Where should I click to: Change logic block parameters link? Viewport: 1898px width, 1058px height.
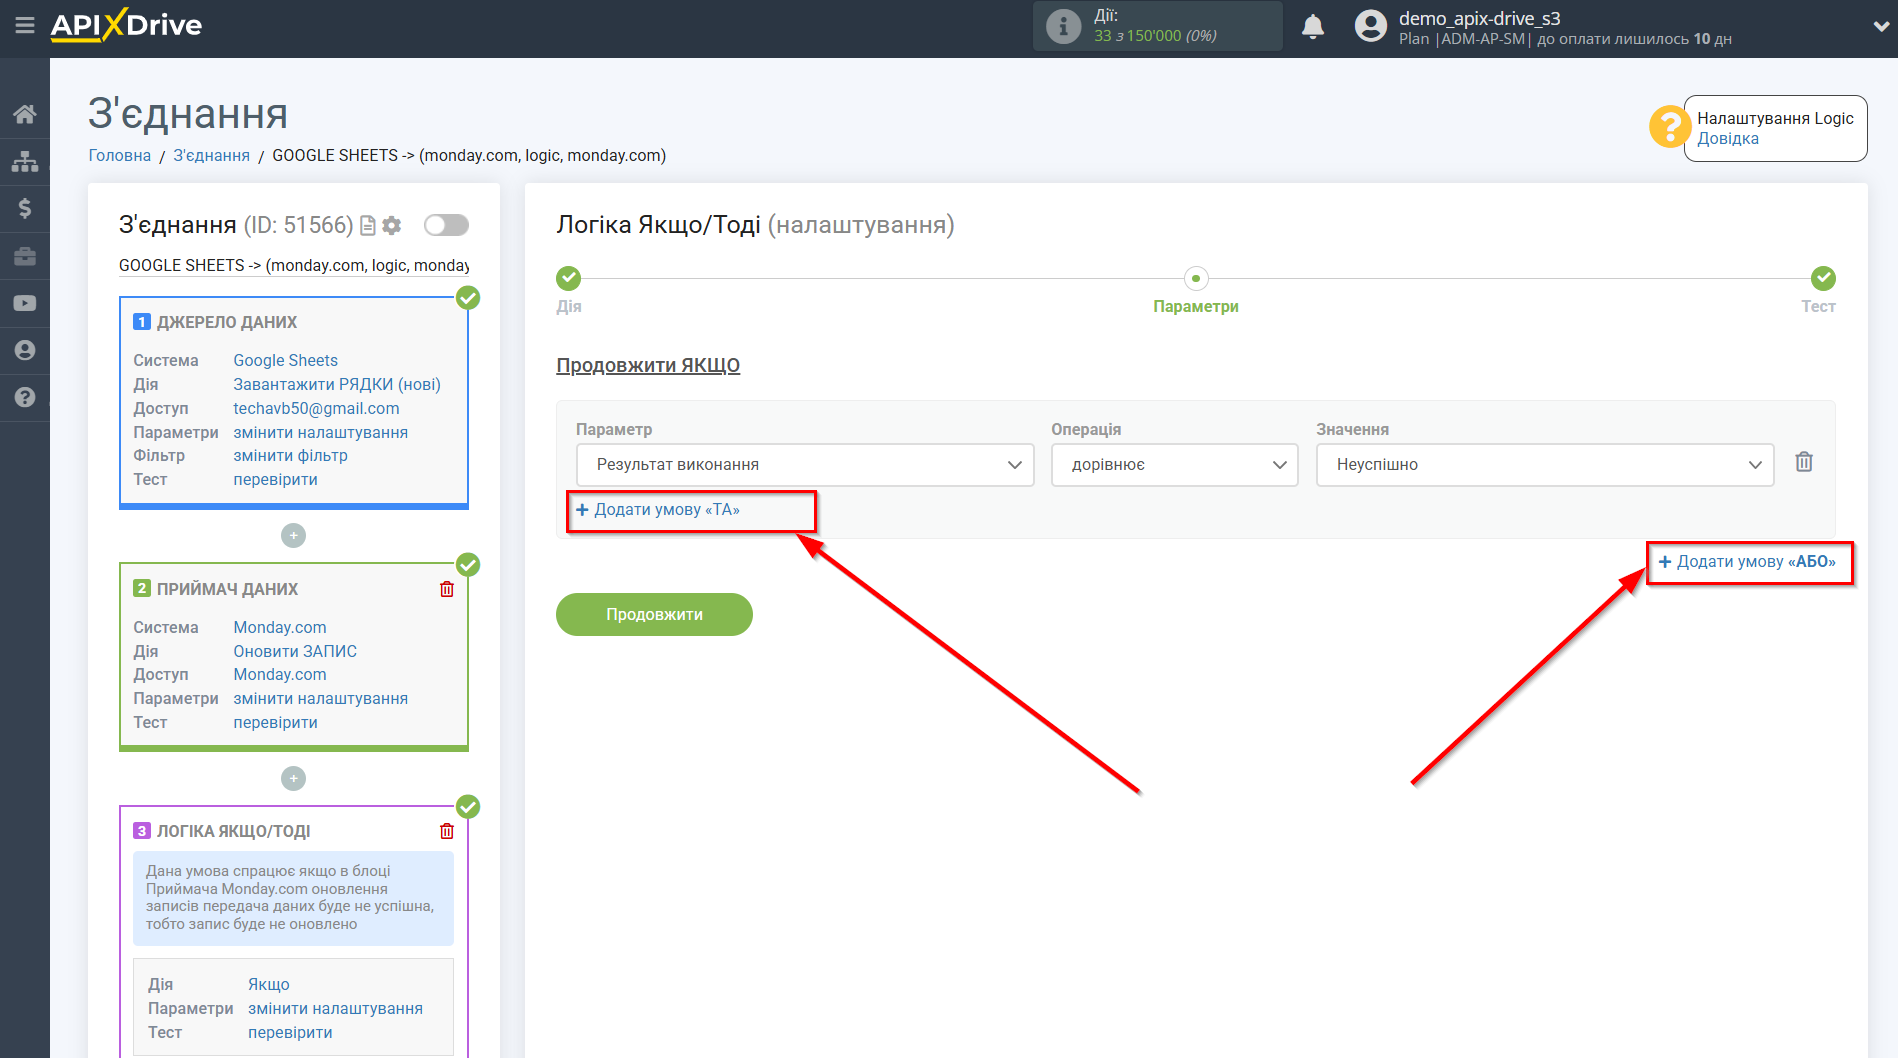point(336,1008)
